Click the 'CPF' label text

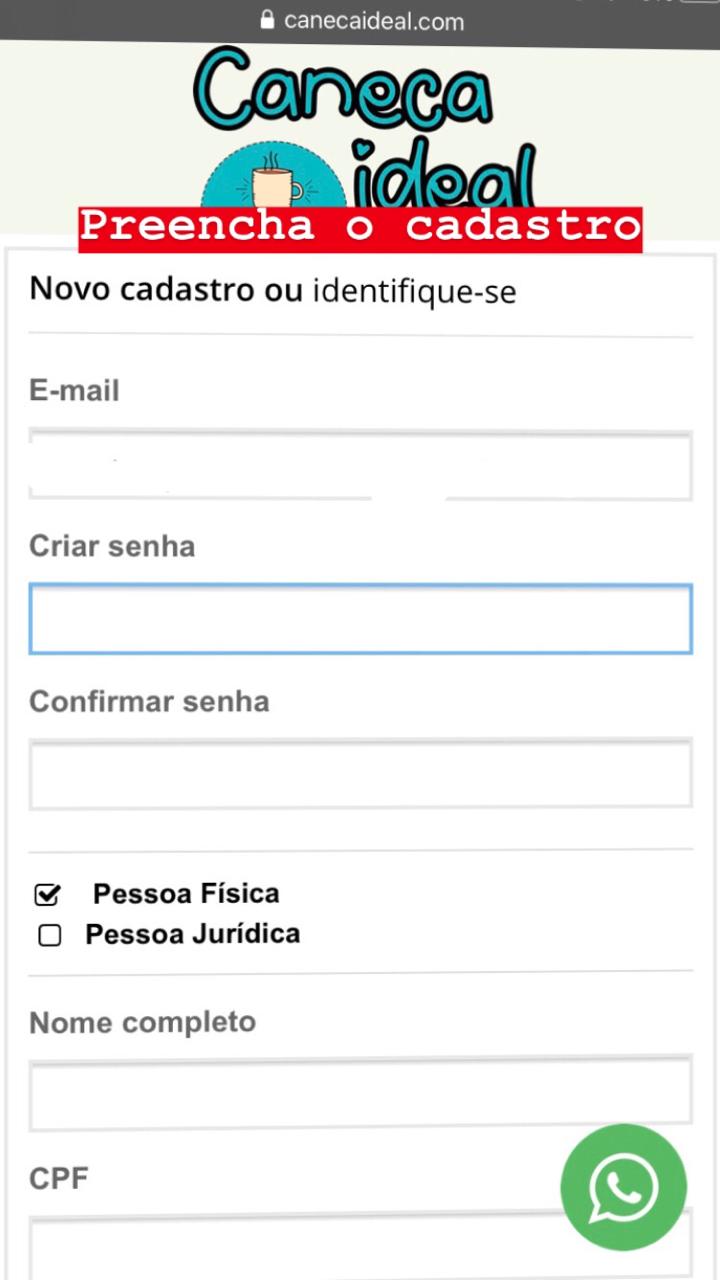click(x=59, y=1178)
